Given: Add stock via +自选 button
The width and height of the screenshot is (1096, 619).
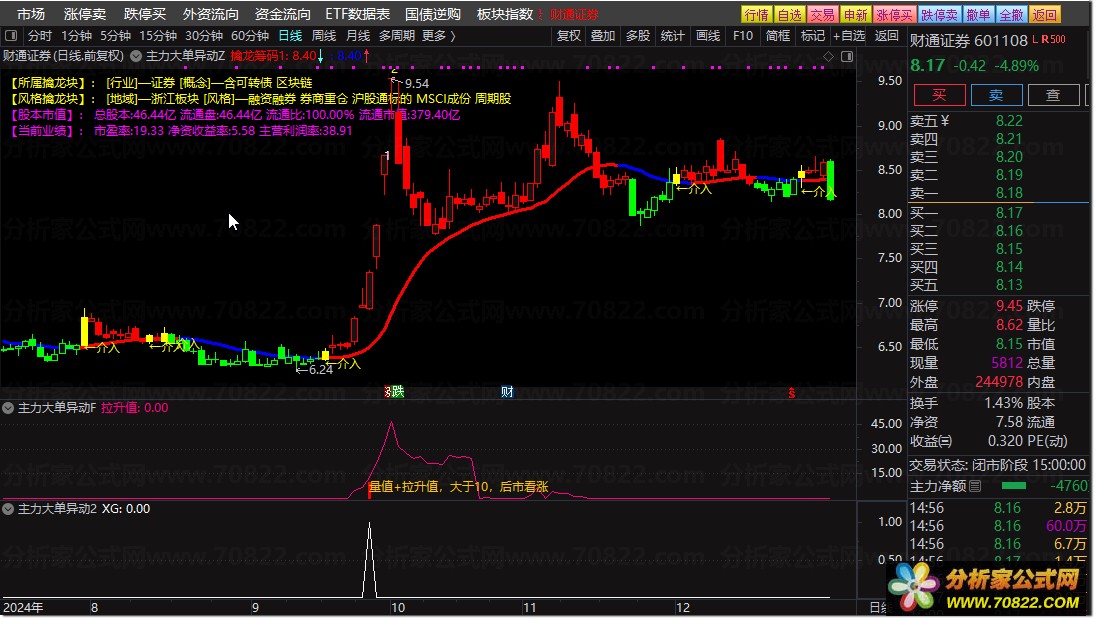Looking at the screenshot, I should pyautogui.click(x=849, y=35).
